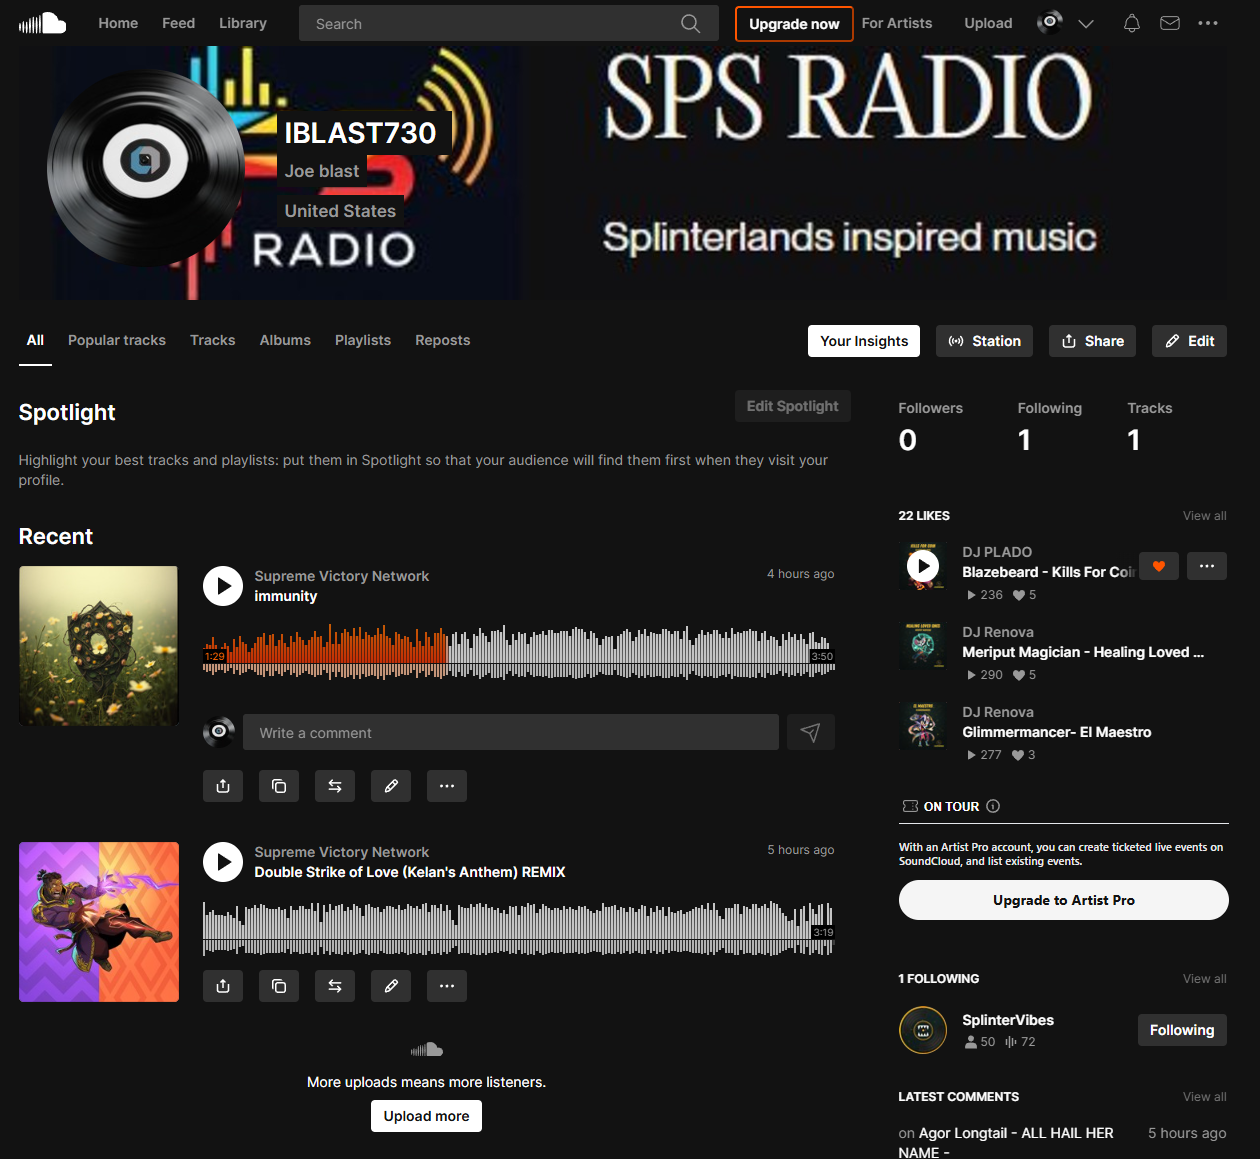Open For Artists link
This screenshot has width=1260, height=1159.
(x=897, y=23)
